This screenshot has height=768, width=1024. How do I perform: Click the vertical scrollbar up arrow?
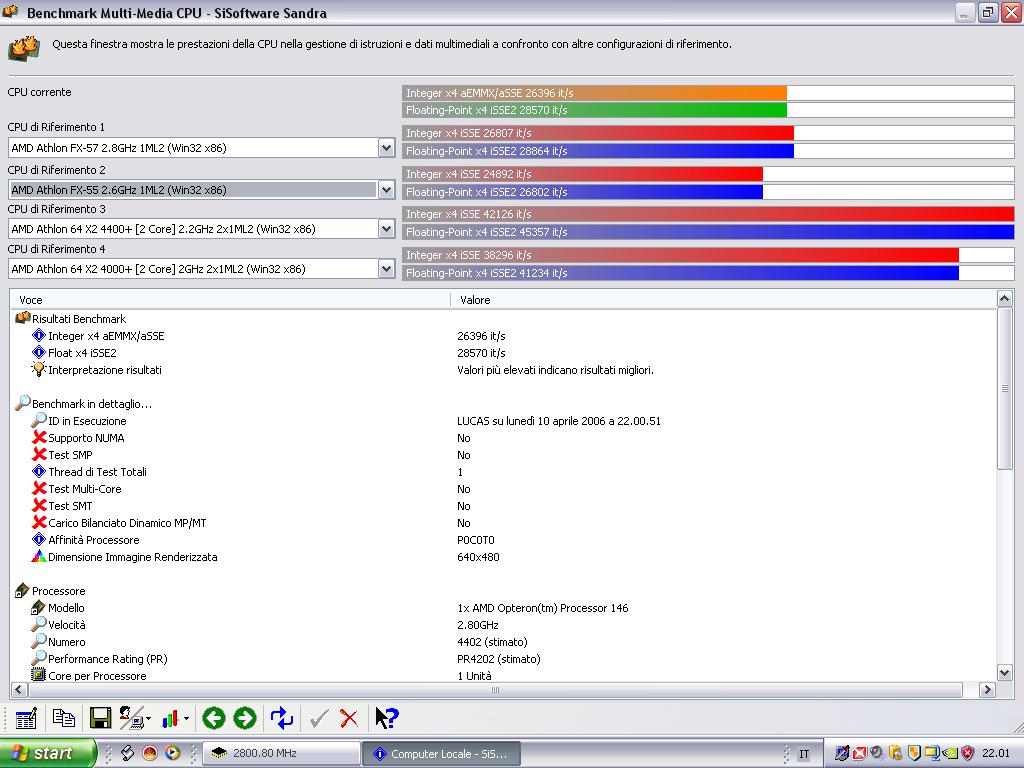coord(1004,299)
